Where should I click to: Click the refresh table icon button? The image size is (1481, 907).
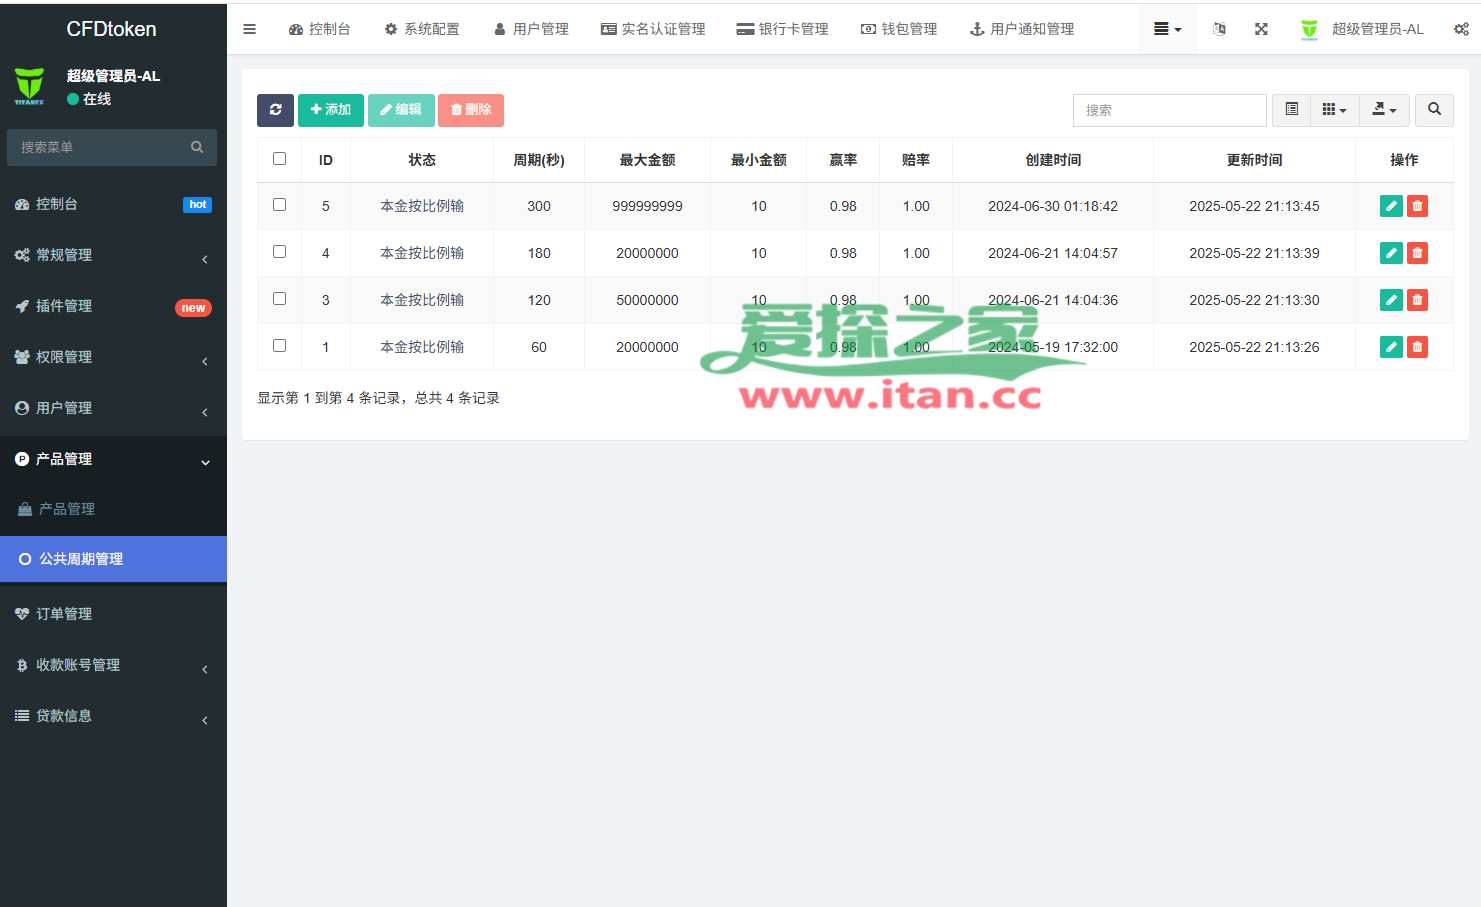click(275, 110)
